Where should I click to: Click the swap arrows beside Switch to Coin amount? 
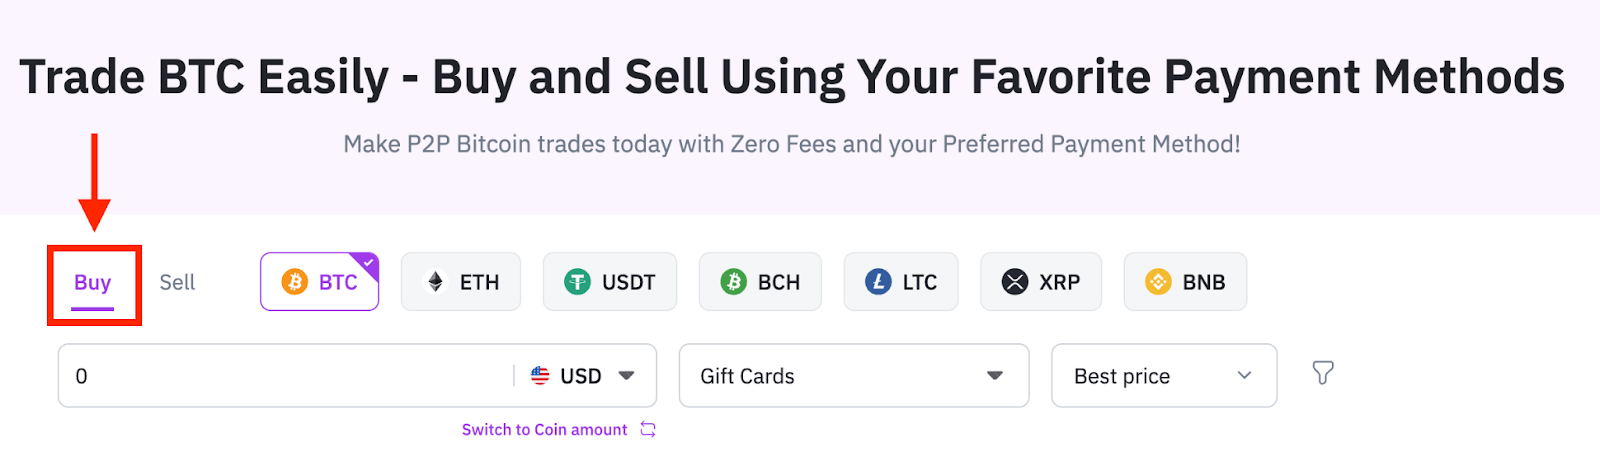point(648,430)
